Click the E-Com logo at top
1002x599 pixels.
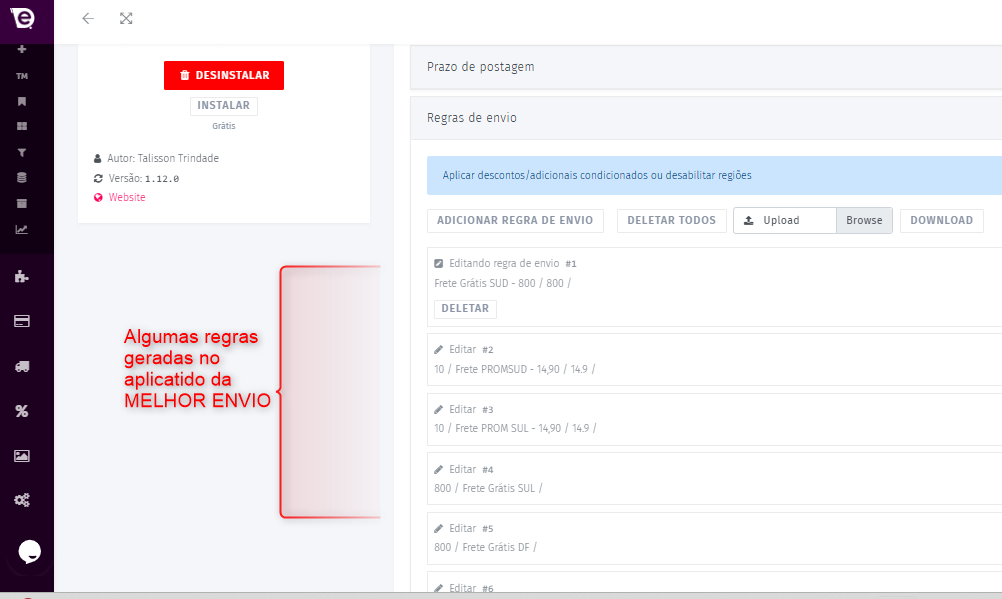[x=22, y=18]
